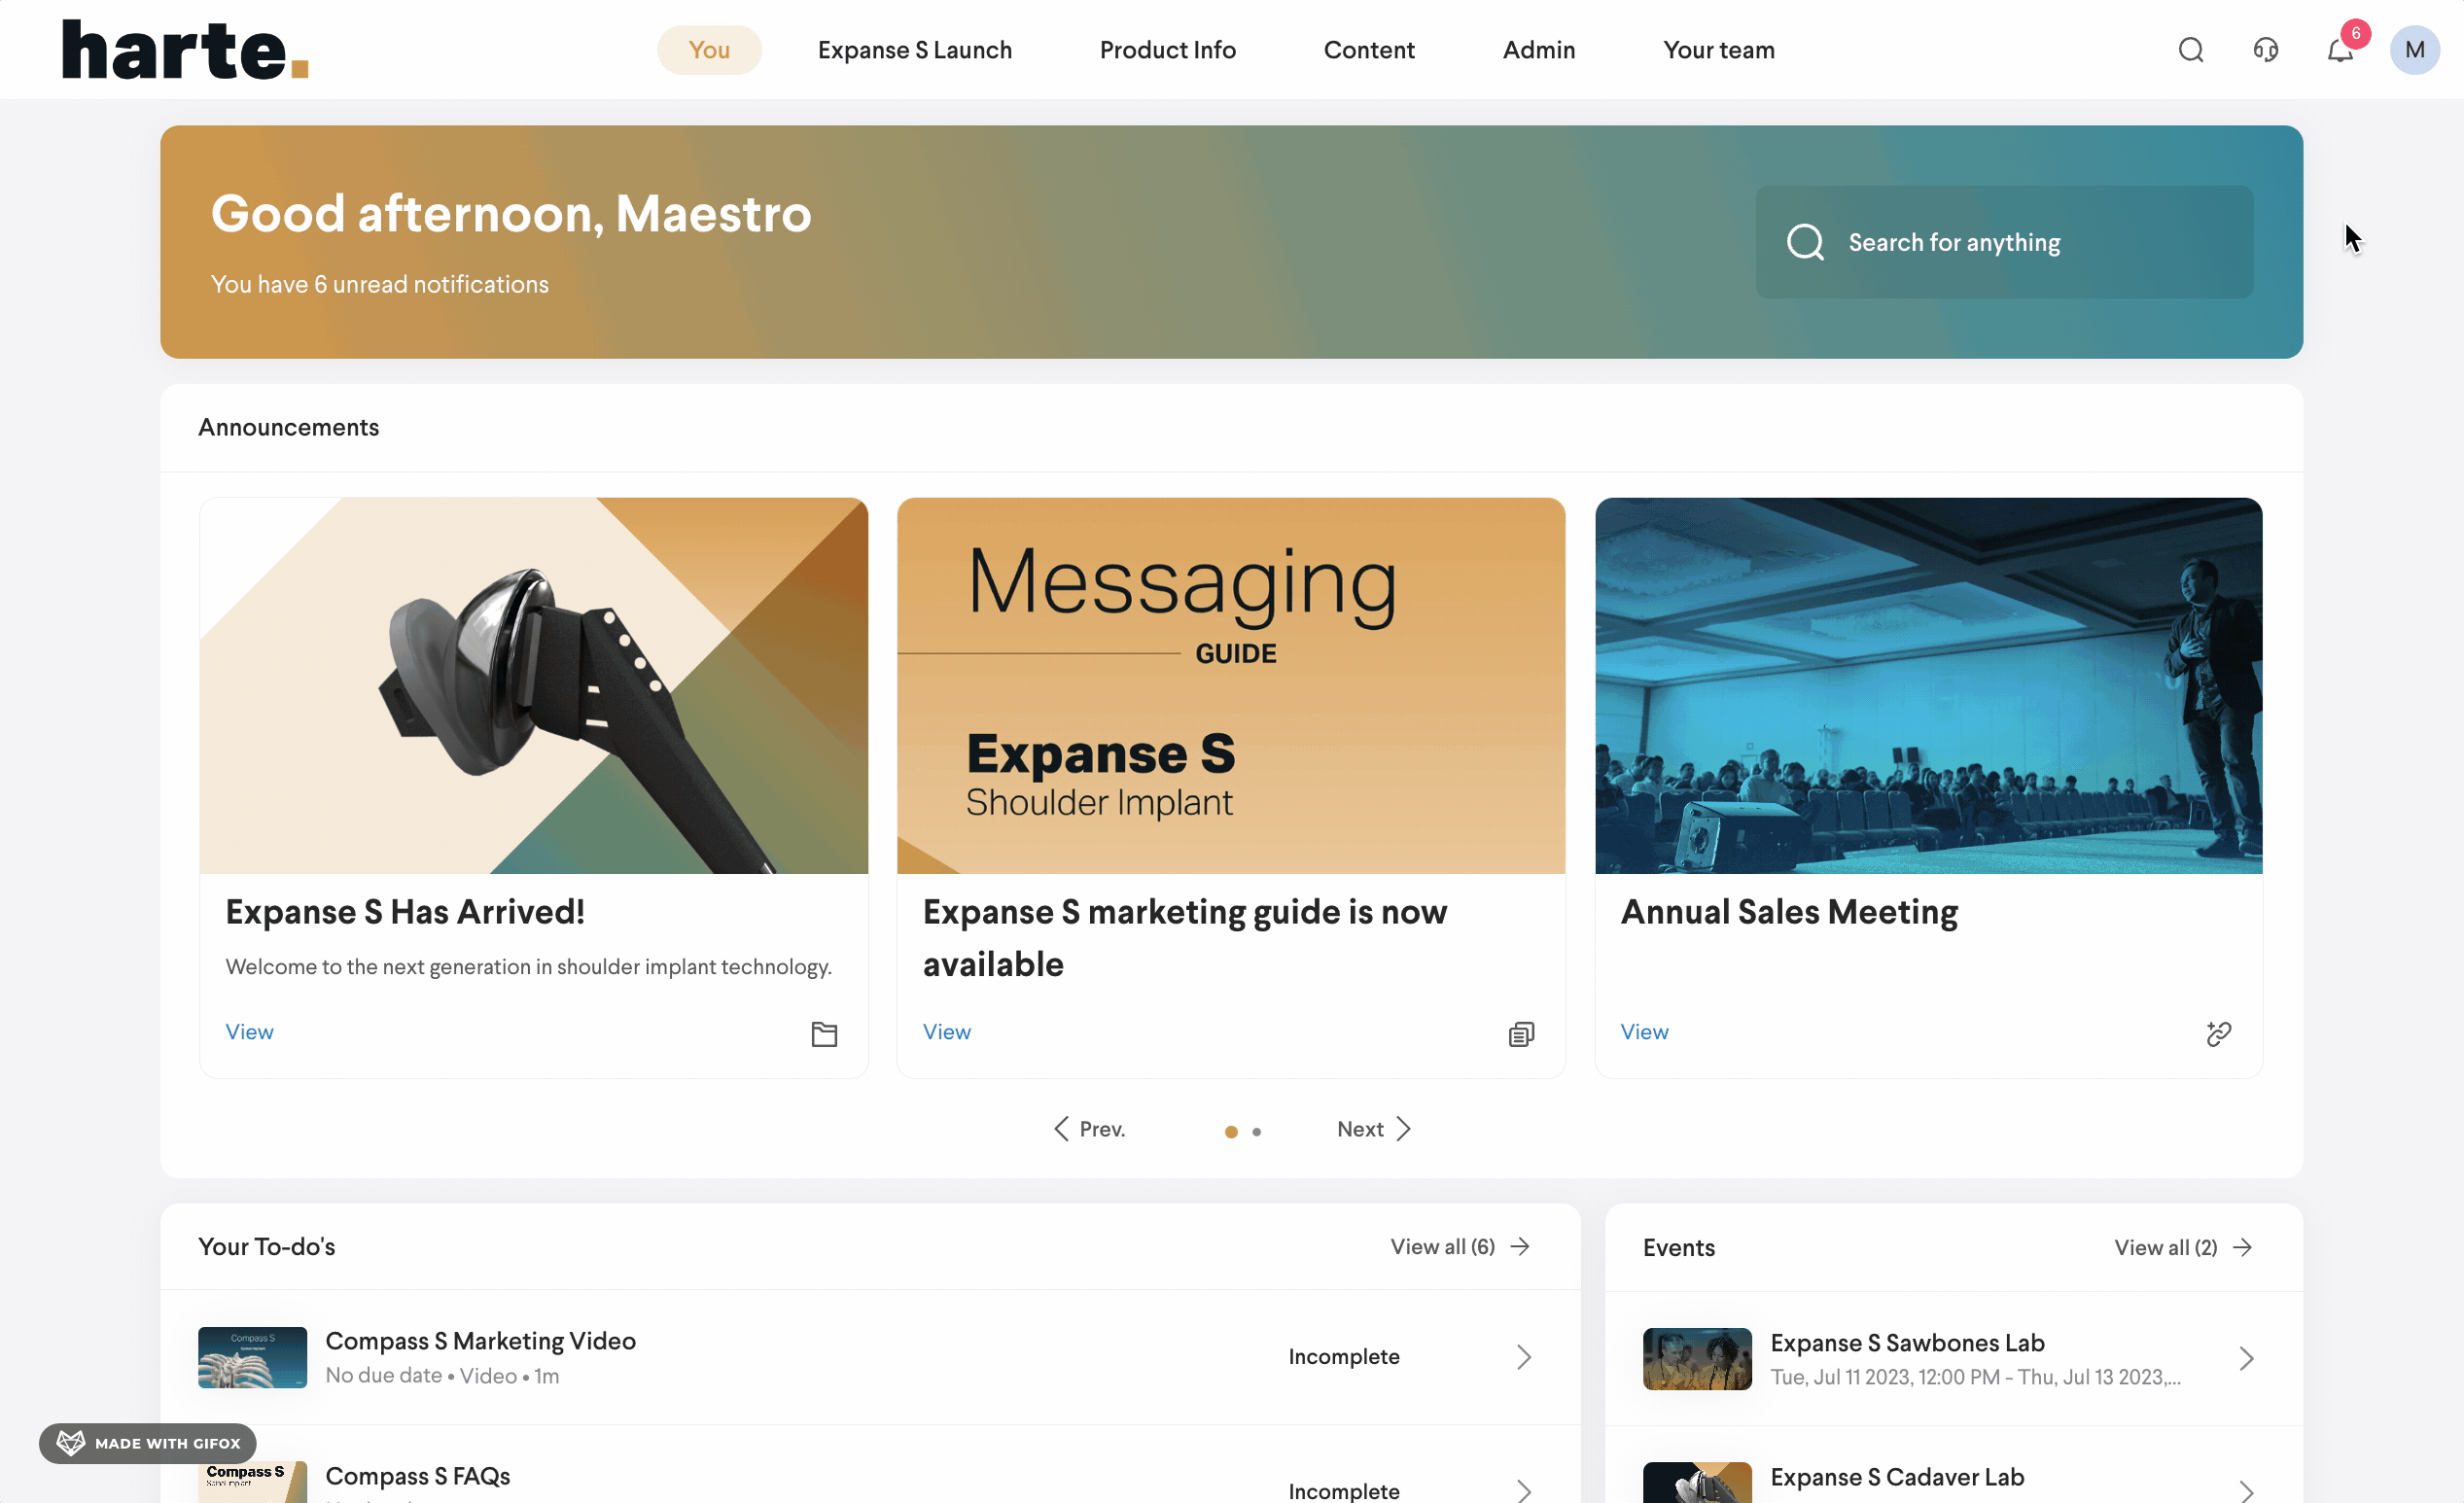Image resolution: width=2464 pixels, height=1503 pixels.
Task: Open the profile avatar menu
Action: [2414, 49]
